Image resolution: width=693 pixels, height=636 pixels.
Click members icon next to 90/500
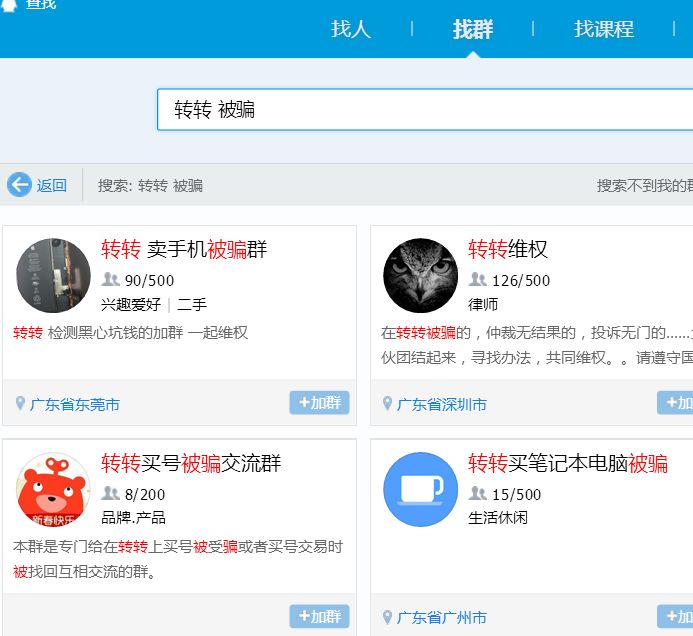point(110,279)
